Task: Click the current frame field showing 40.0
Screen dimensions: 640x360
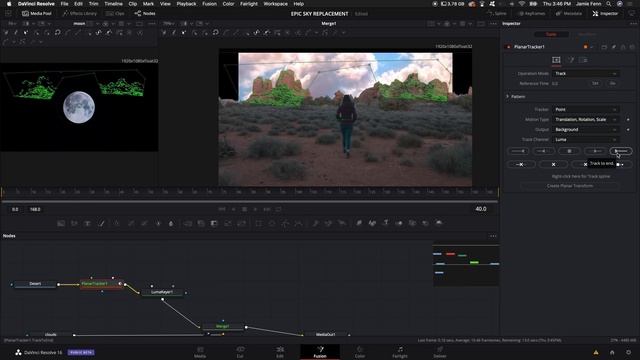Action: click(x=481, y=209)
